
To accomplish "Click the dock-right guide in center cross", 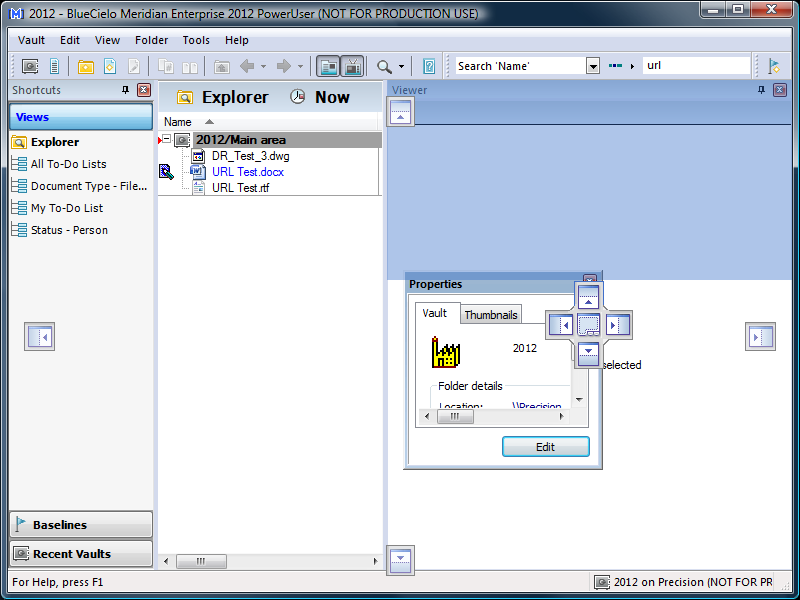I will coord(618,324).
